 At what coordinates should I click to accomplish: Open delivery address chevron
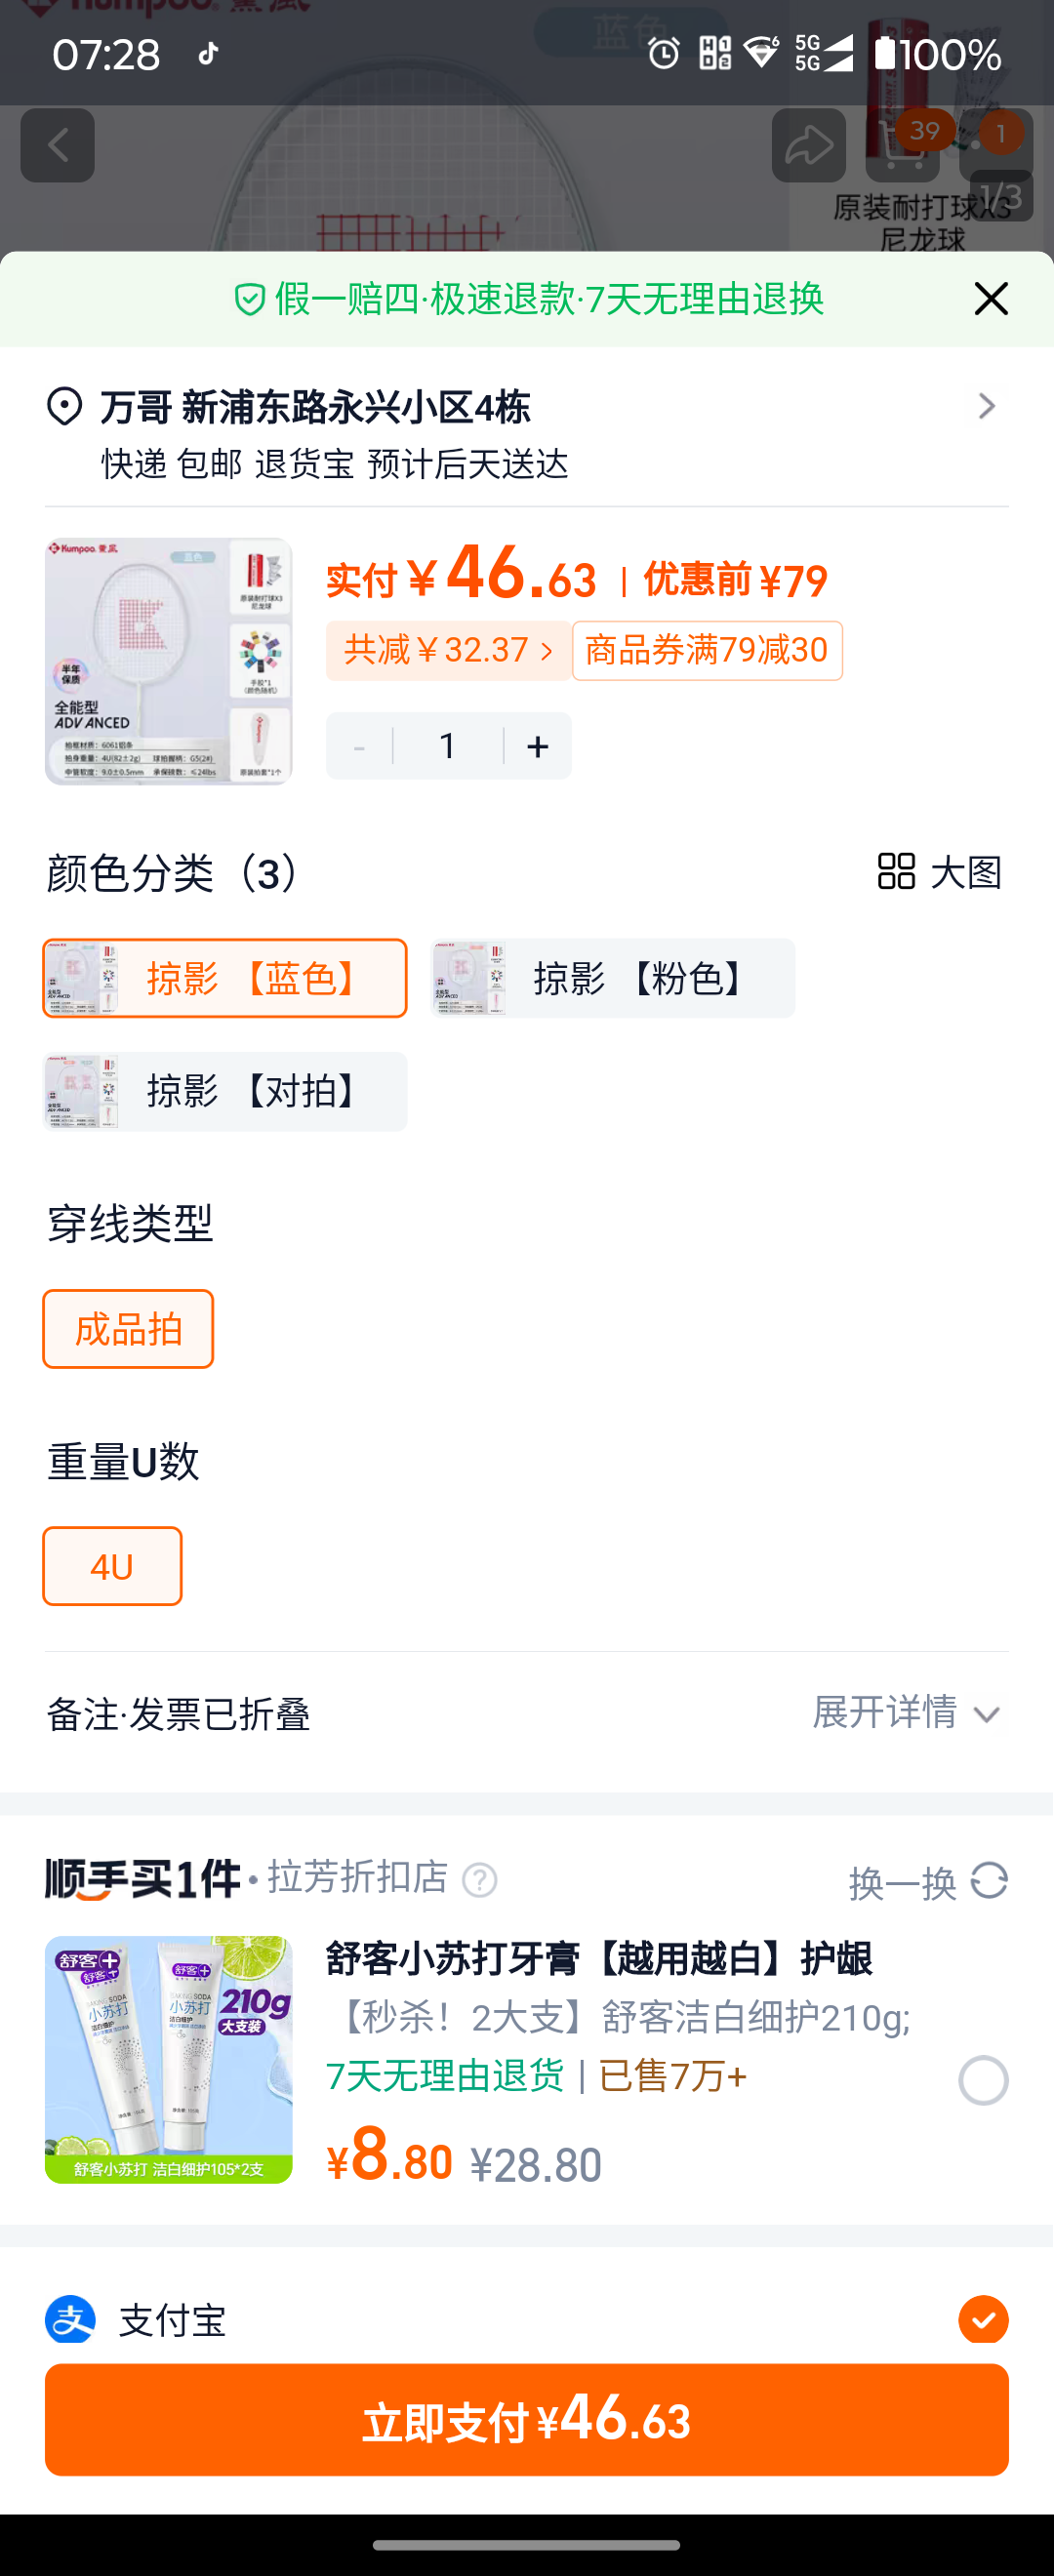[986, 406]
